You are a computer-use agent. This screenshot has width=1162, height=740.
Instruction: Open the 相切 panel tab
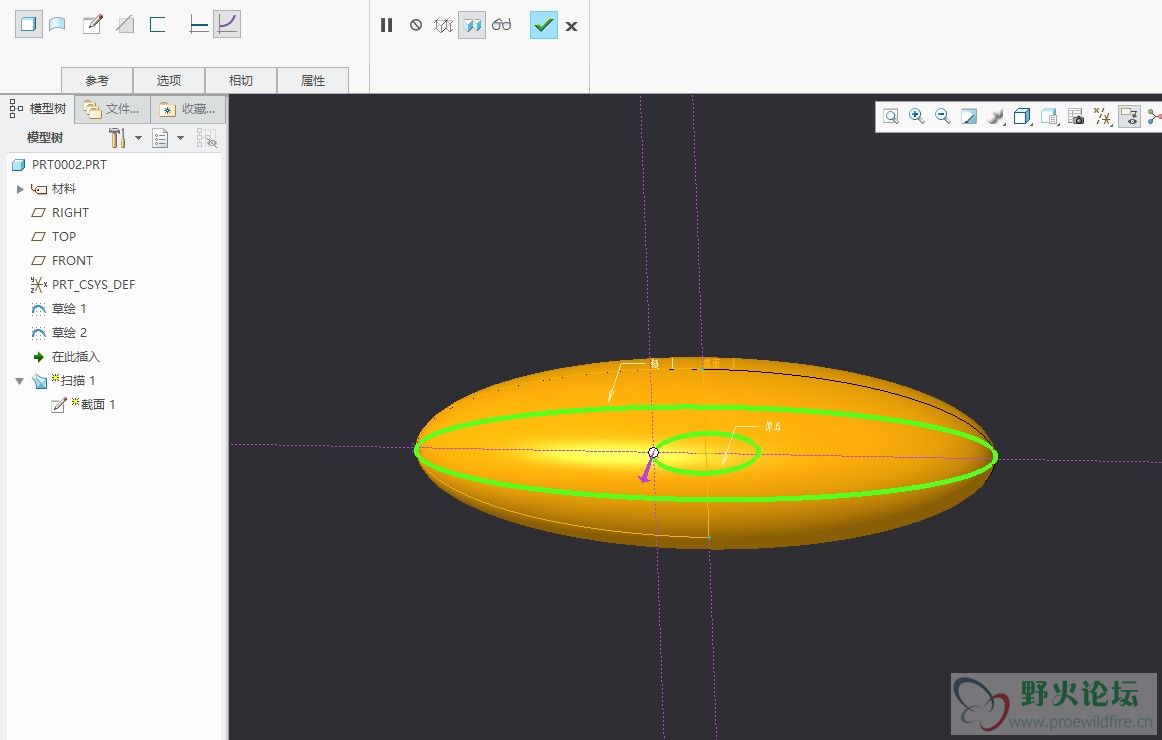pos(241,80)
